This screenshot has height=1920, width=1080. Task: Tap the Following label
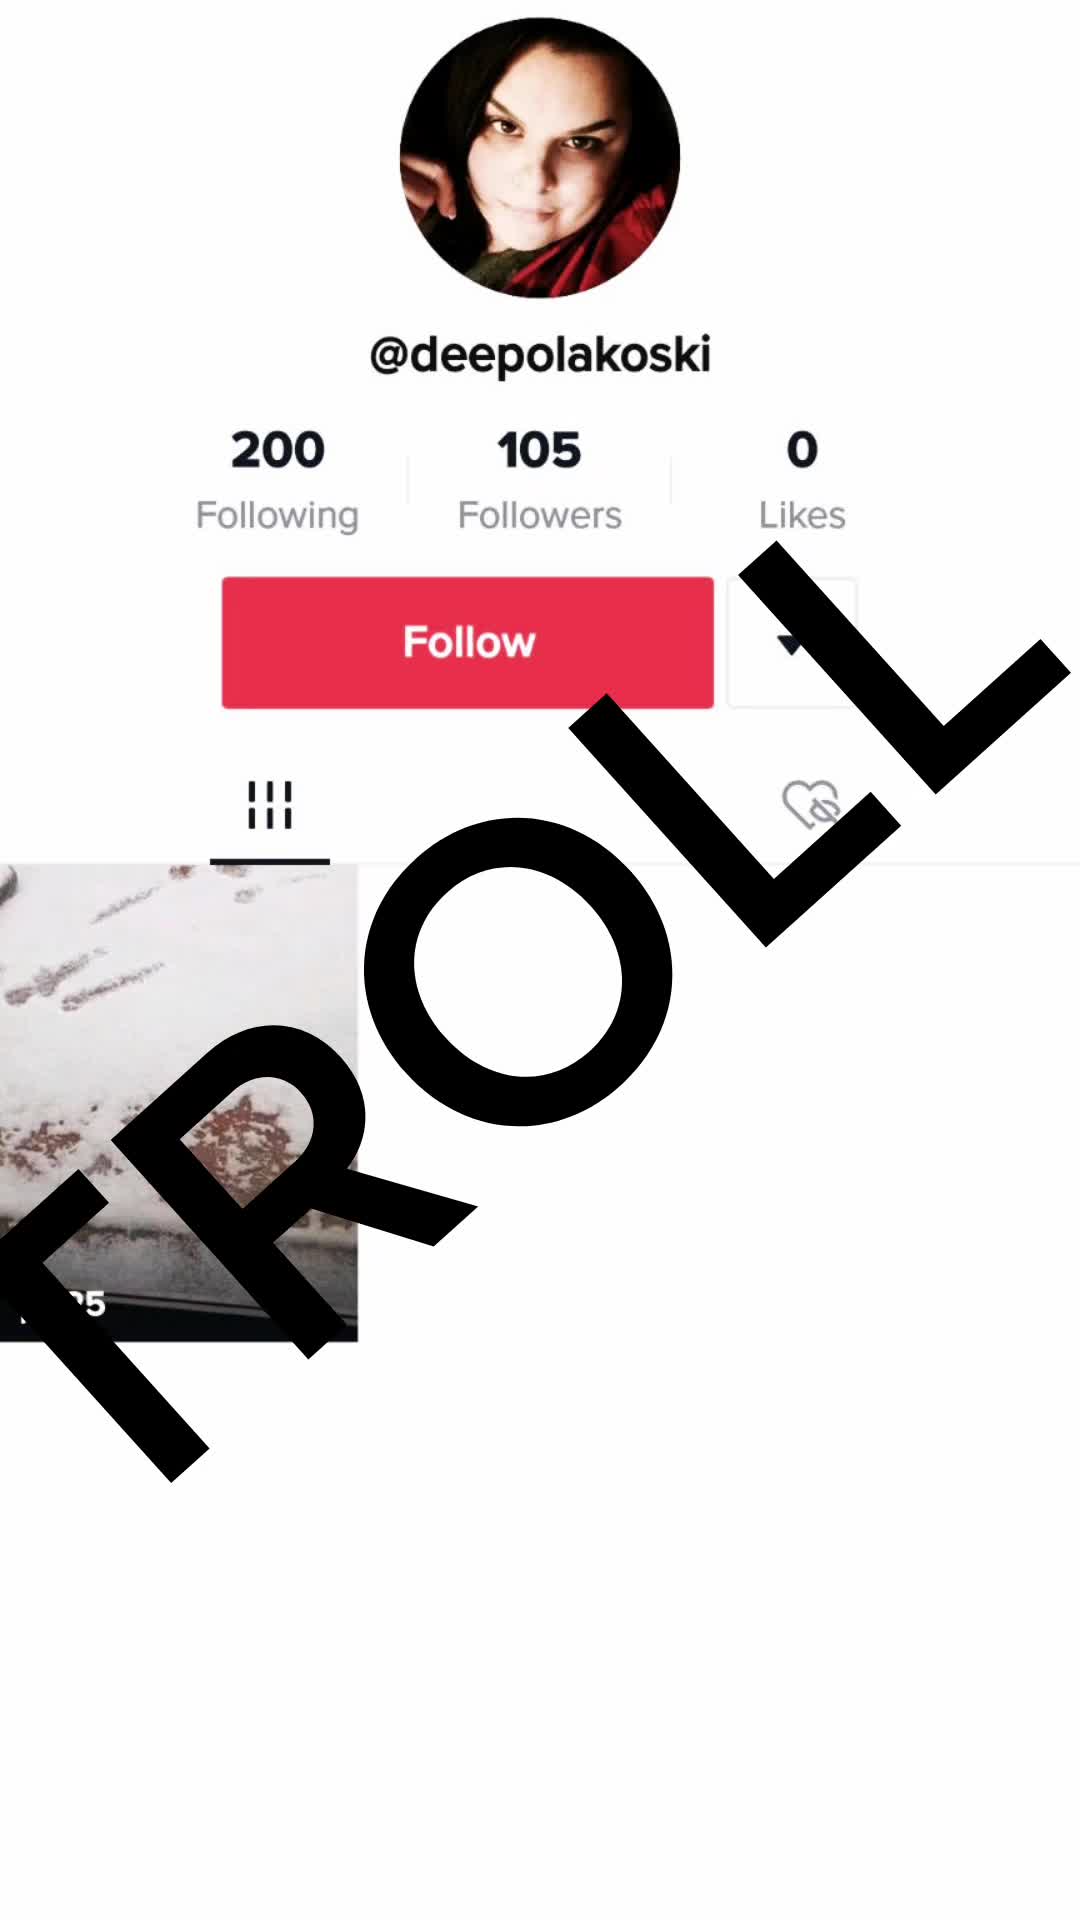277,516
